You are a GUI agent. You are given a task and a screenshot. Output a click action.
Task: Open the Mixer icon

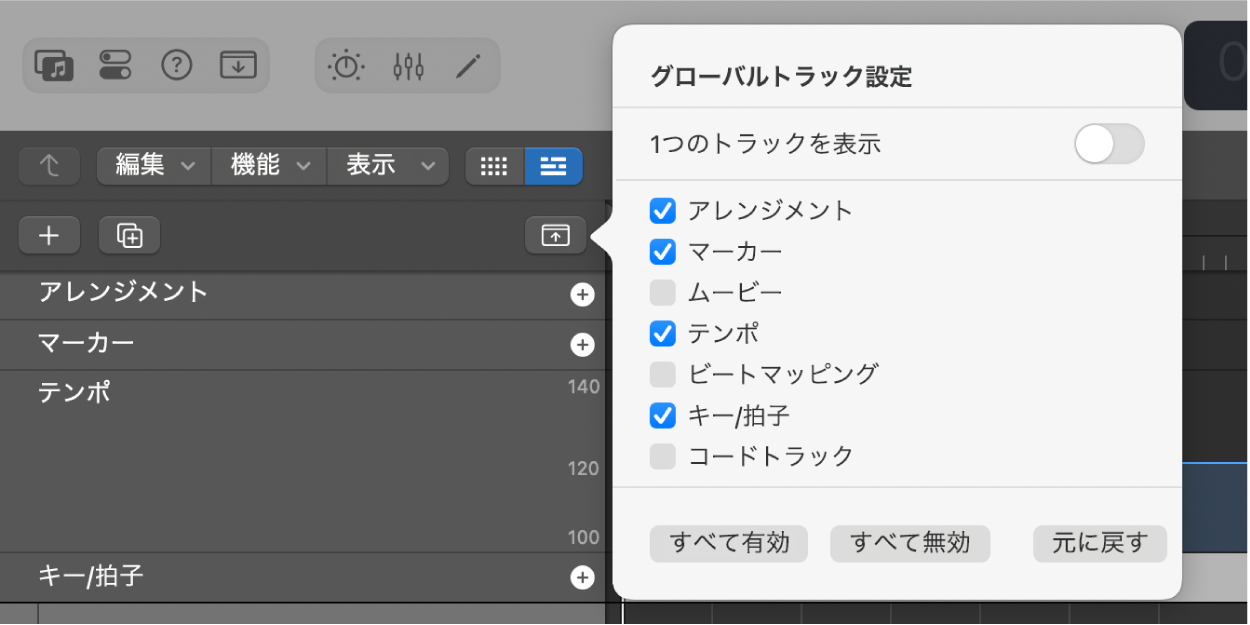pos(408,65)
